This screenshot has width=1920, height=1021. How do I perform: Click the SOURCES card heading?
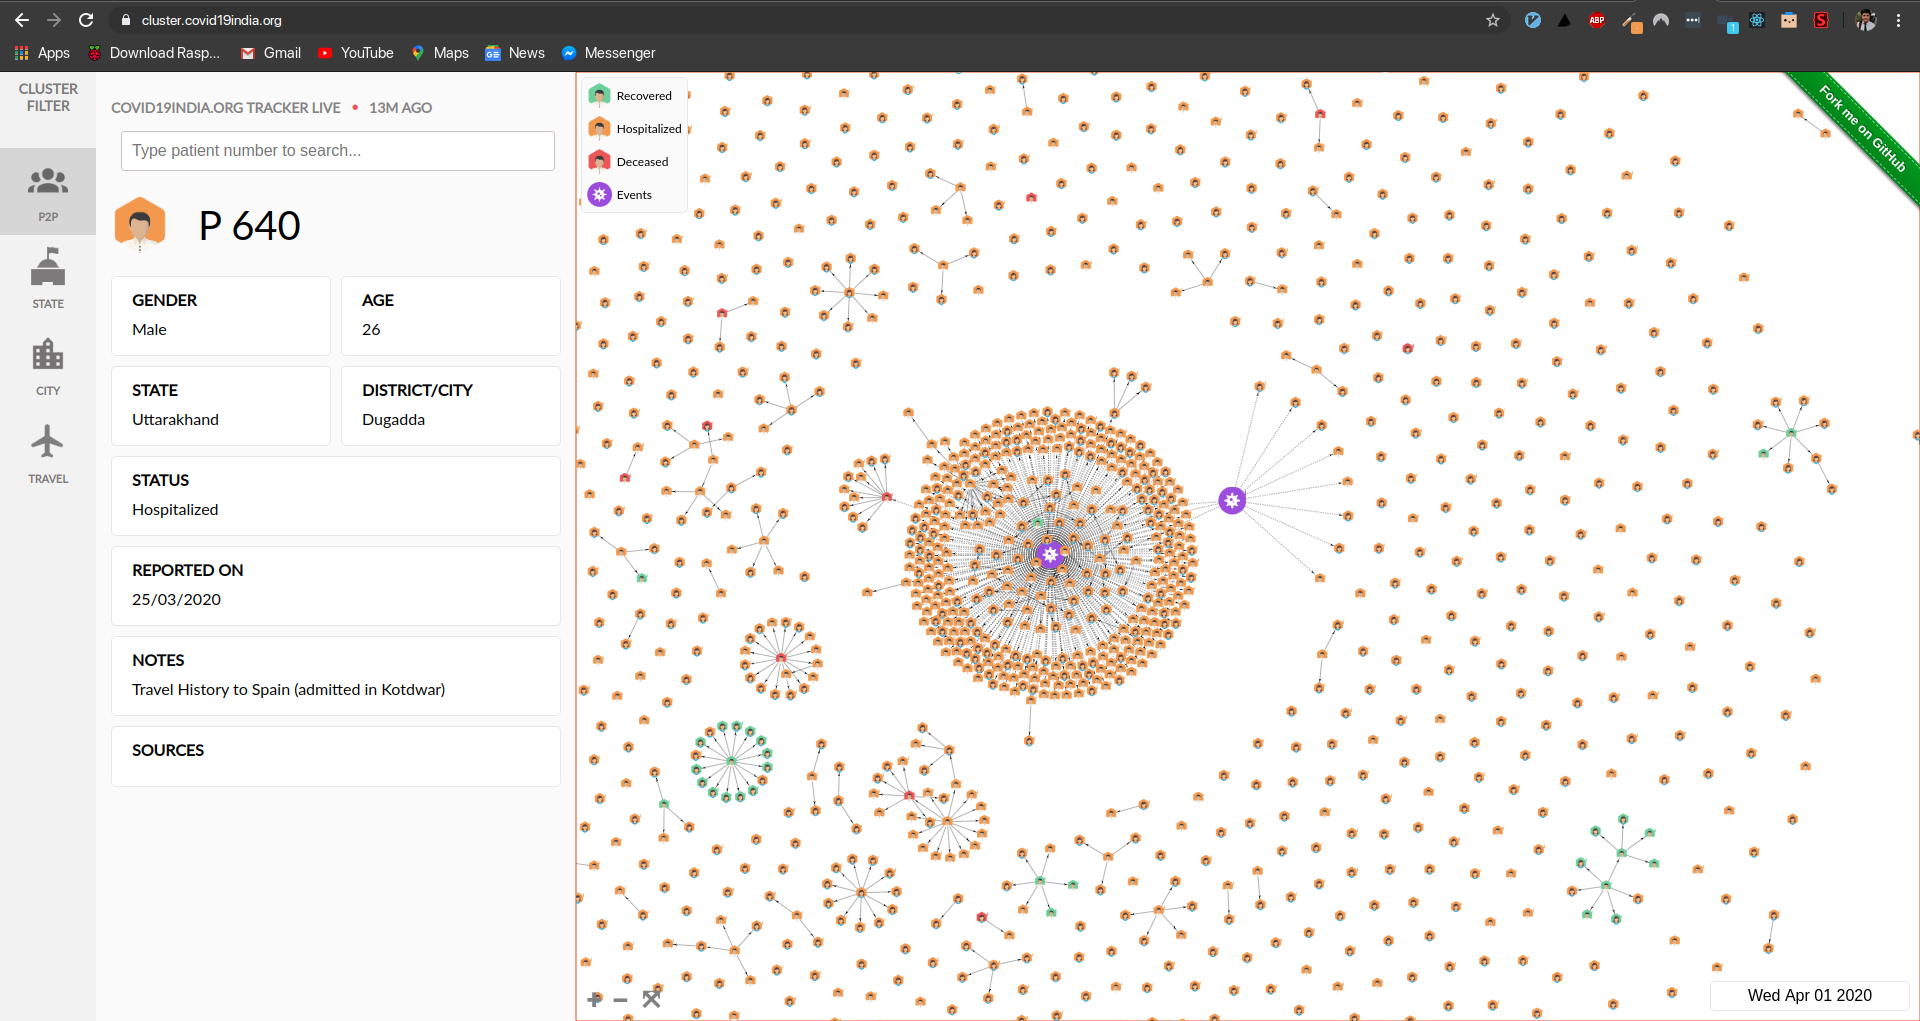(168, 750)
